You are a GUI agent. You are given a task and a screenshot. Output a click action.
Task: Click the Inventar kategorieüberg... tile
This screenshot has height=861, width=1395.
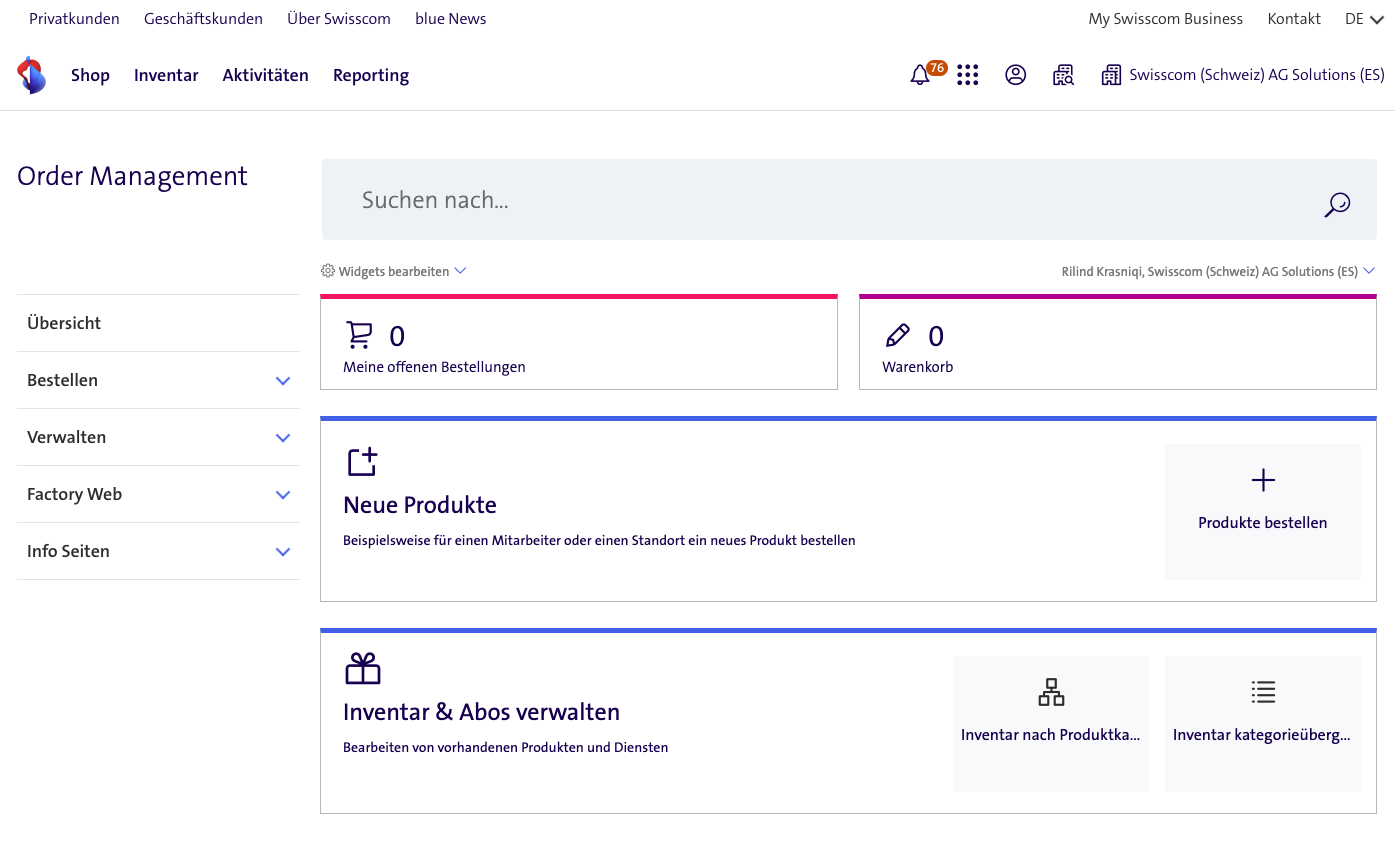pyautogui.click(x=1263, y=724)
